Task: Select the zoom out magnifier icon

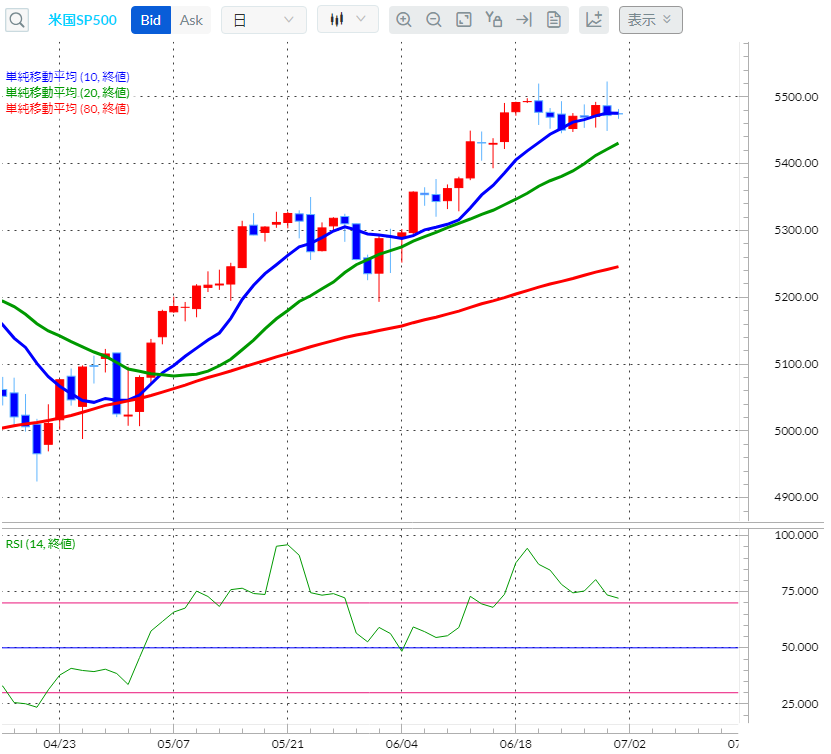Action: (434, 19)
